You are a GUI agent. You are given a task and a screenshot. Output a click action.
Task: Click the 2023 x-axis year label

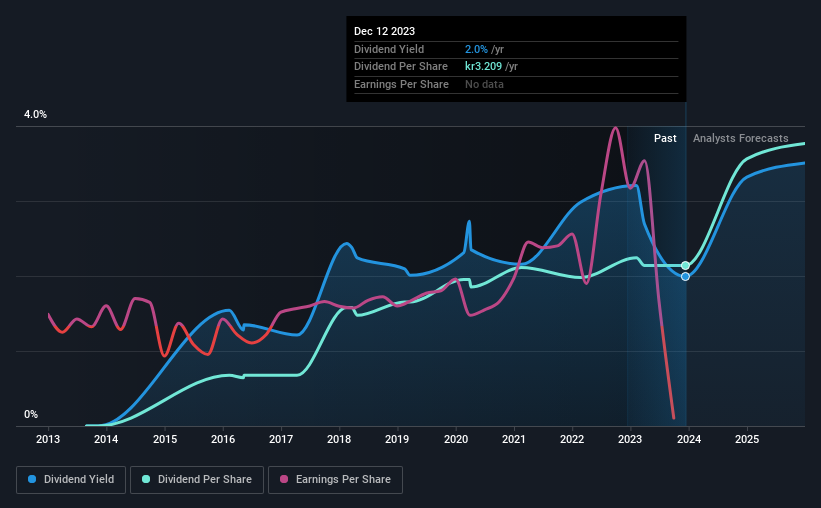click(x=630, y=439)
